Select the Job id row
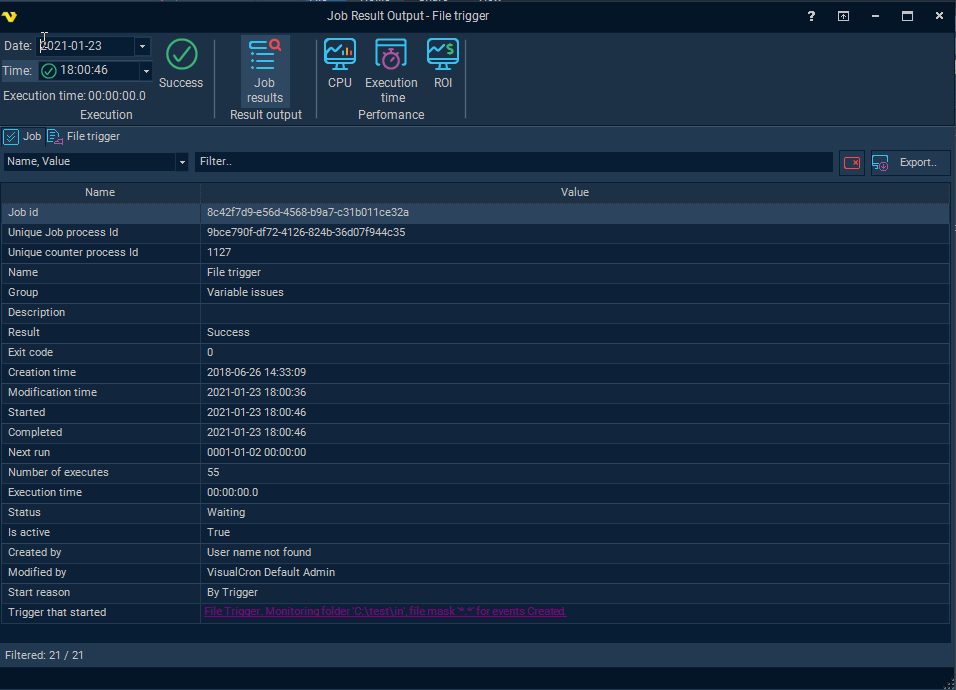This screenshot has height=690, width=956. (x=100, y=212)
